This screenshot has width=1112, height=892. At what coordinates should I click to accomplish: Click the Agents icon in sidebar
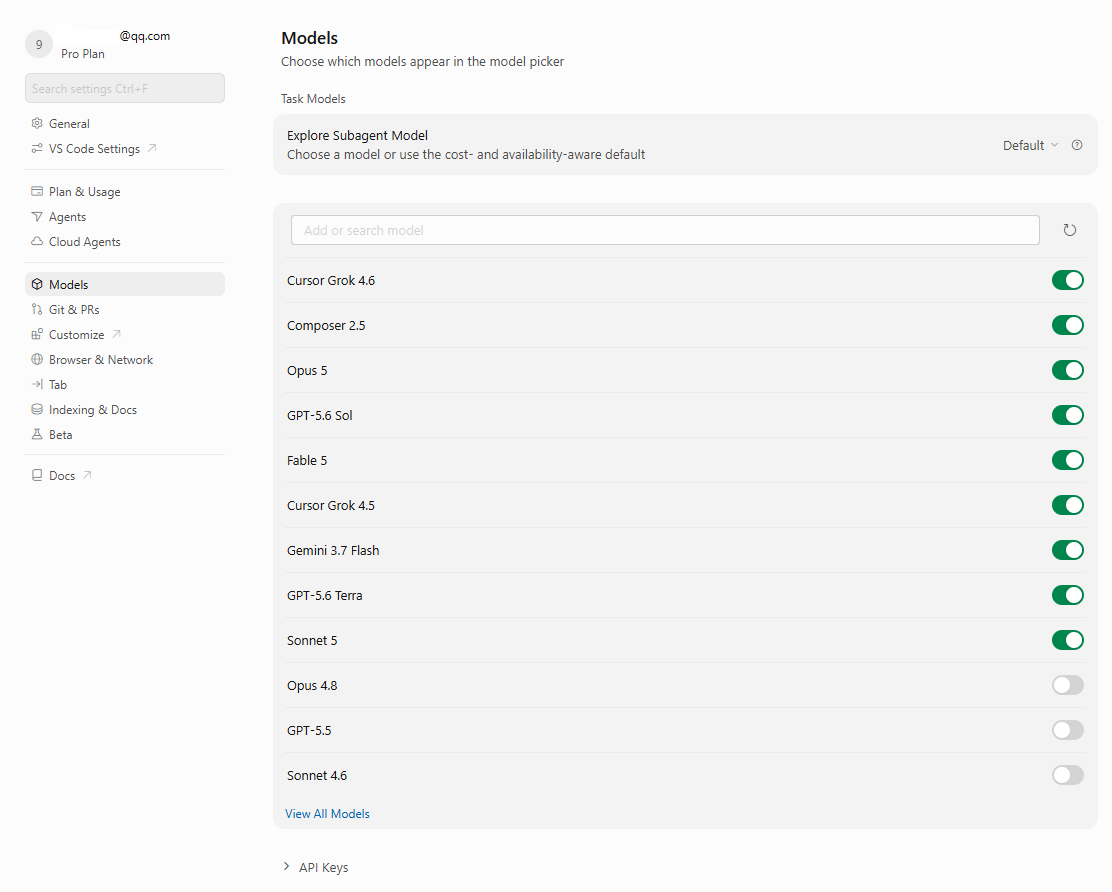pyautogui.click(x=37, y=216)
